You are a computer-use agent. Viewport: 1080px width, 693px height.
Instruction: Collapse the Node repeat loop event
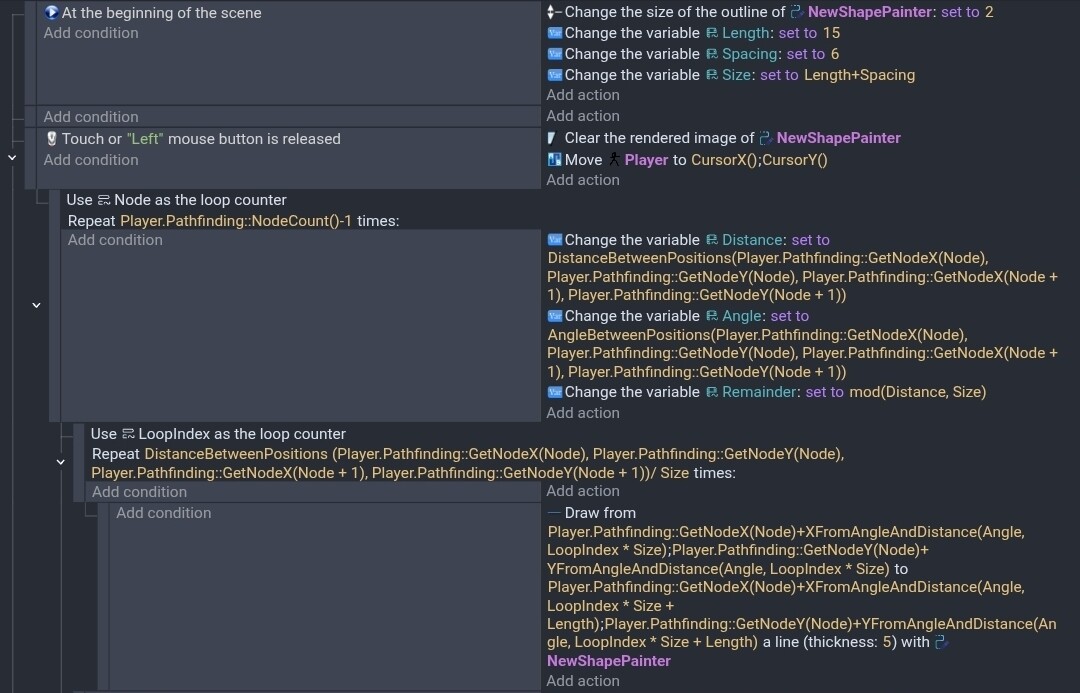36,305
